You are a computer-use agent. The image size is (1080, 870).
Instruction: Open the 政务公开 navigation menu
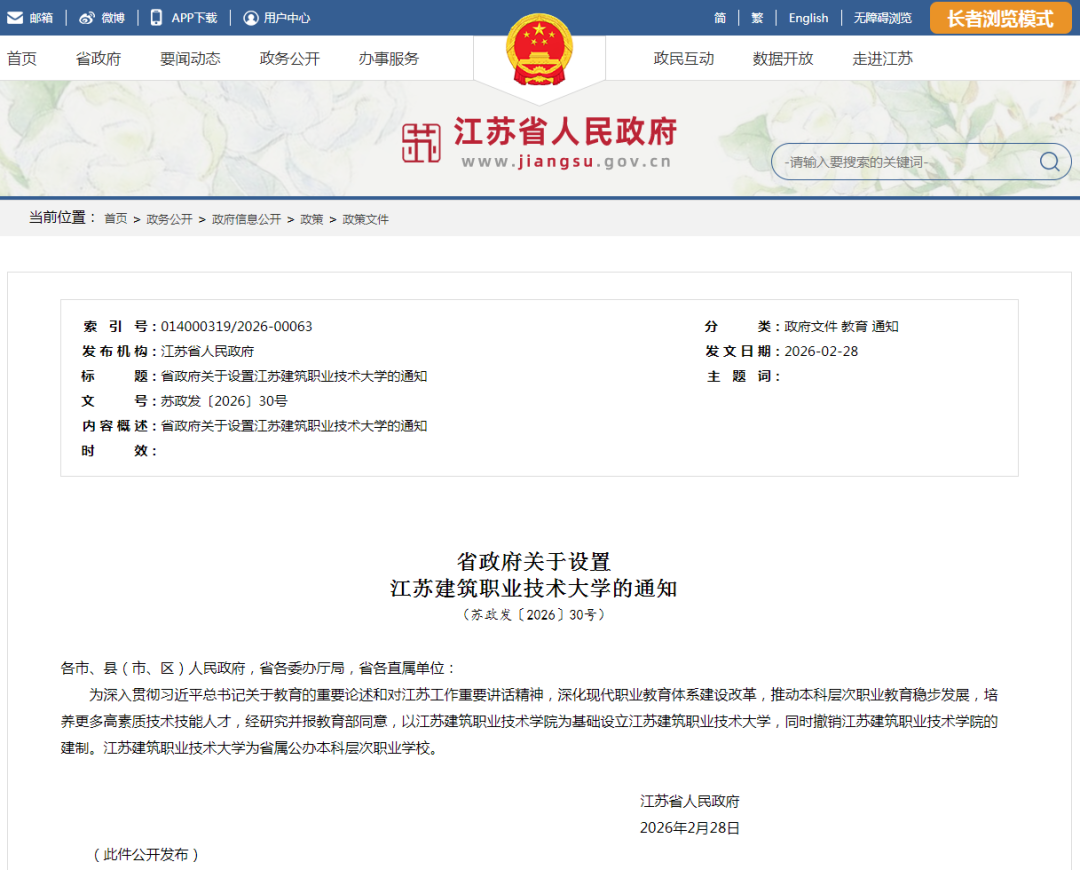pos(289,59)
